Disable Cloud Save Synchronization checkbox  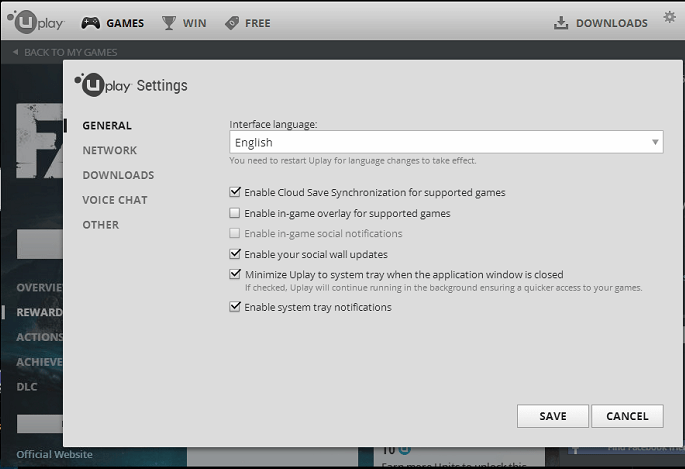coord(235,192)
